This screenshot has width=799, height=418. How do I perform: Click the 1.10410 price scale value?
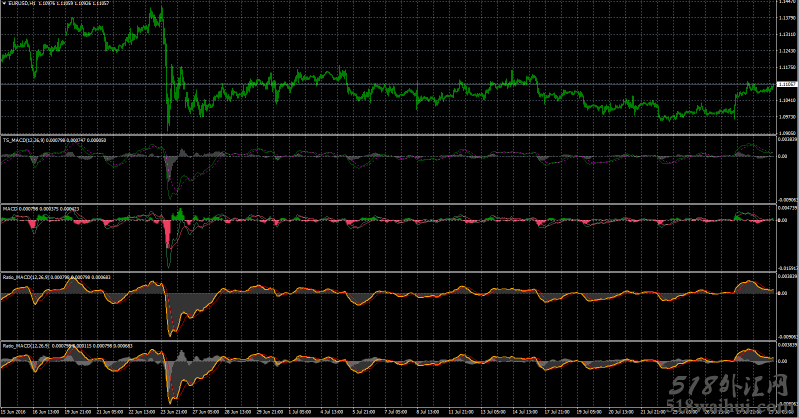(x=787, y=100)
